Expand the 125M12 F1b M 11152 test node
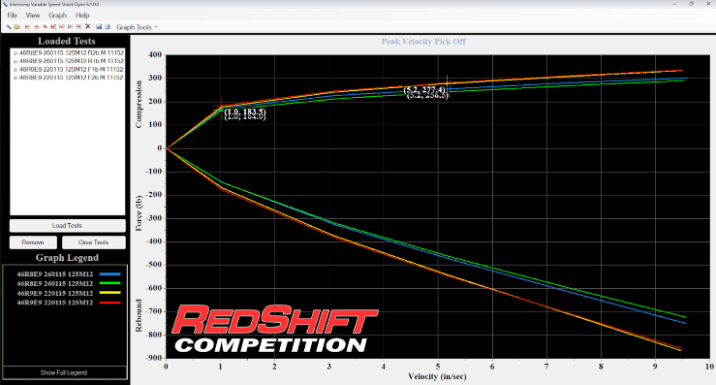This screenshot has width=716, height=385. (15, 69)
